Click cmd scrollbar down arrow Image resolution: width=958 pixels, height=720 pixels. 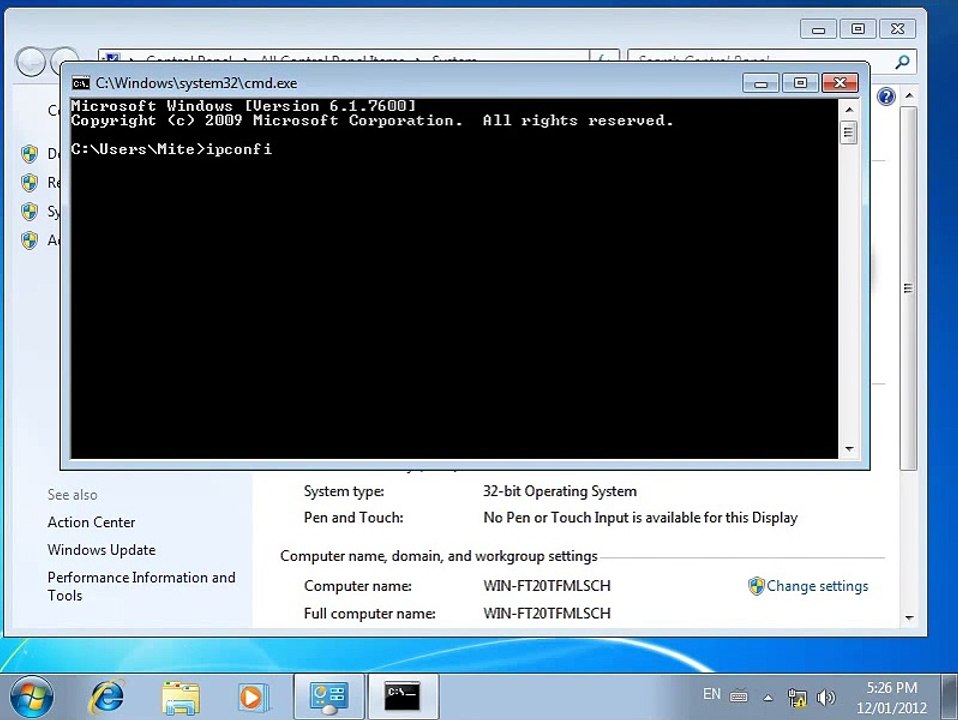(x=849, y=449)
